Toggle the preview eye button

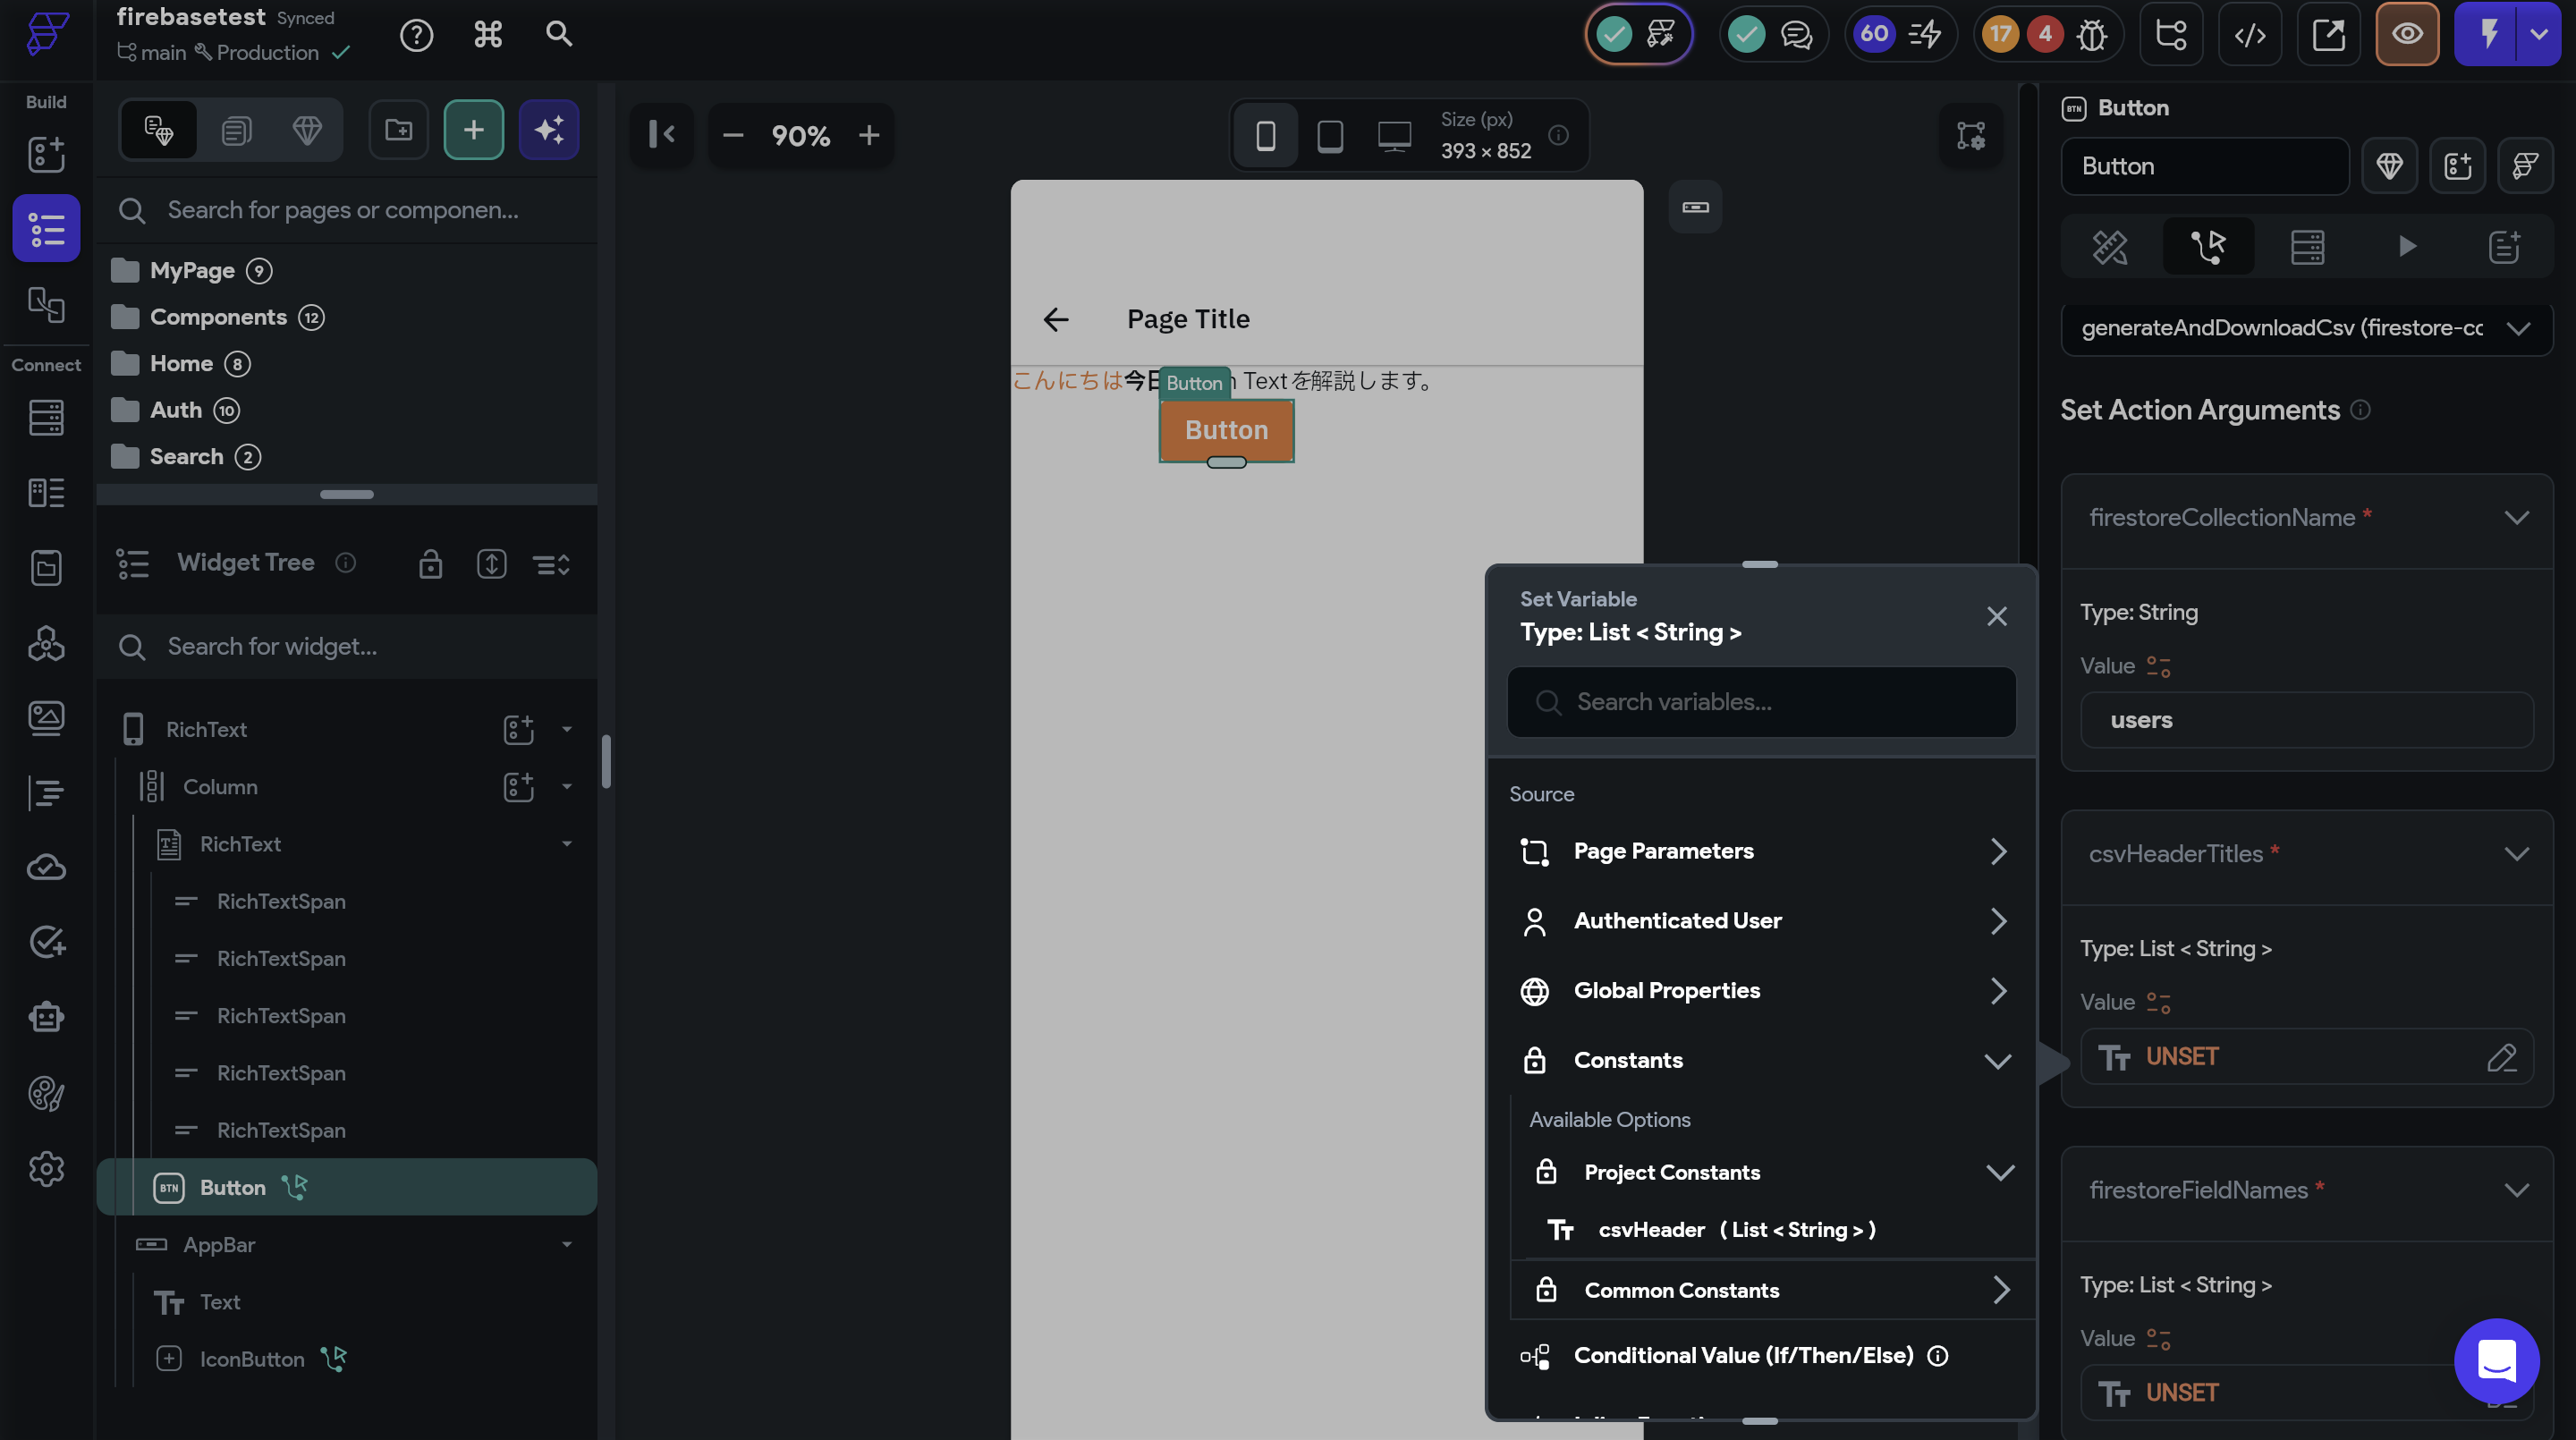(x=2407, y=35)
